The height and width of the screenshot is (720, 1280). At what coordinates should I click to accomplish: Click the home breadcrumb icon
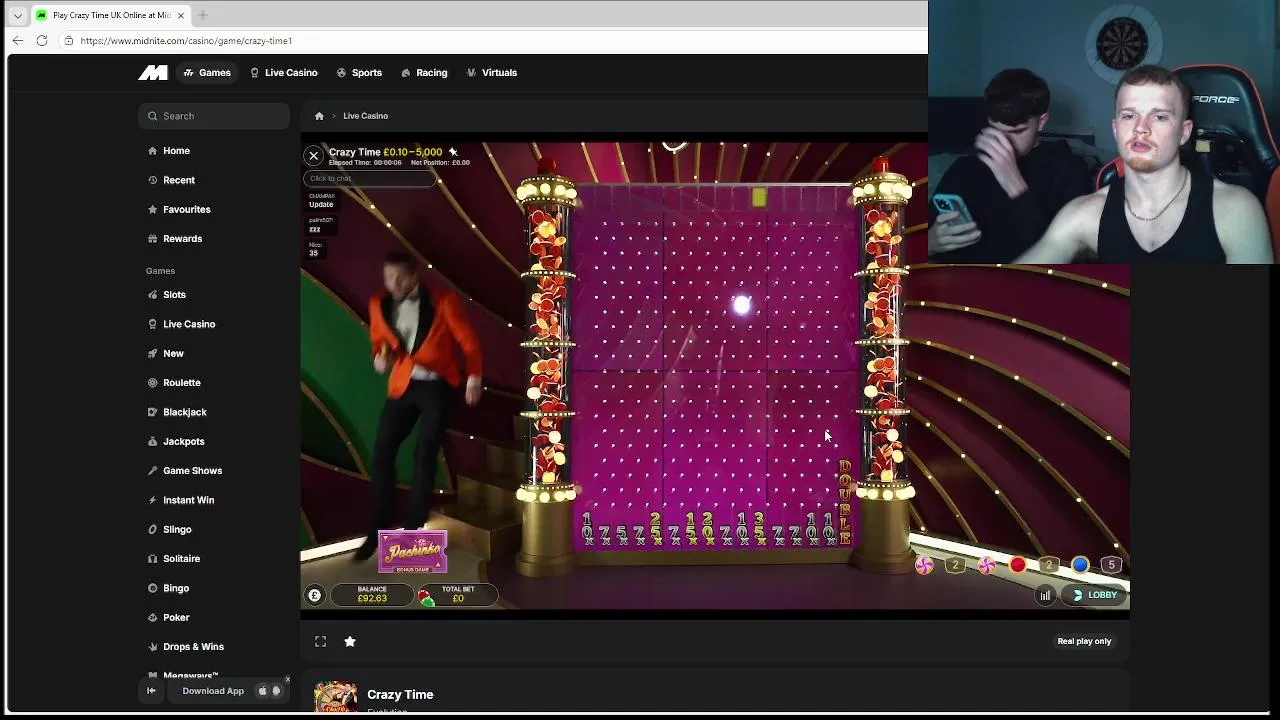point(319,116)
